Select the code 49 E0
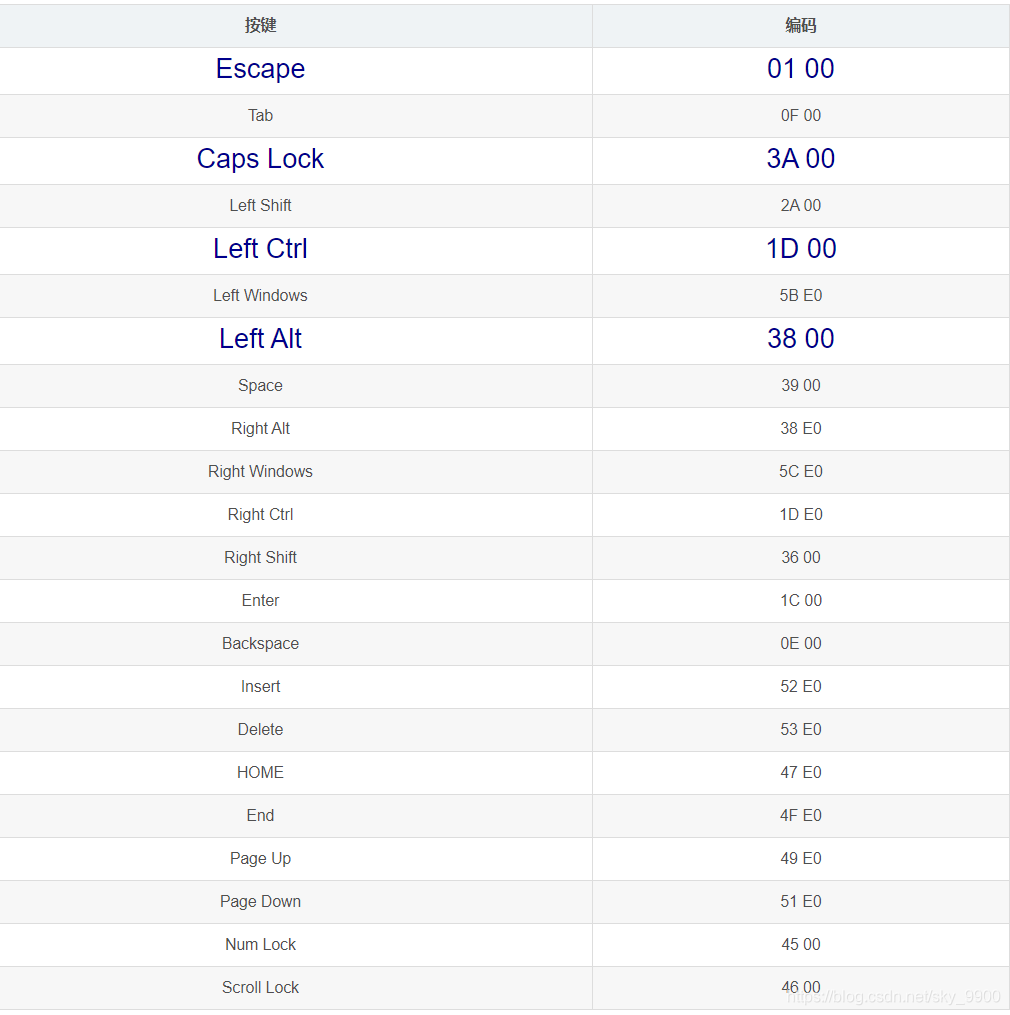The width and height of the screenshot is (1010, 1015). pos(801,858)
